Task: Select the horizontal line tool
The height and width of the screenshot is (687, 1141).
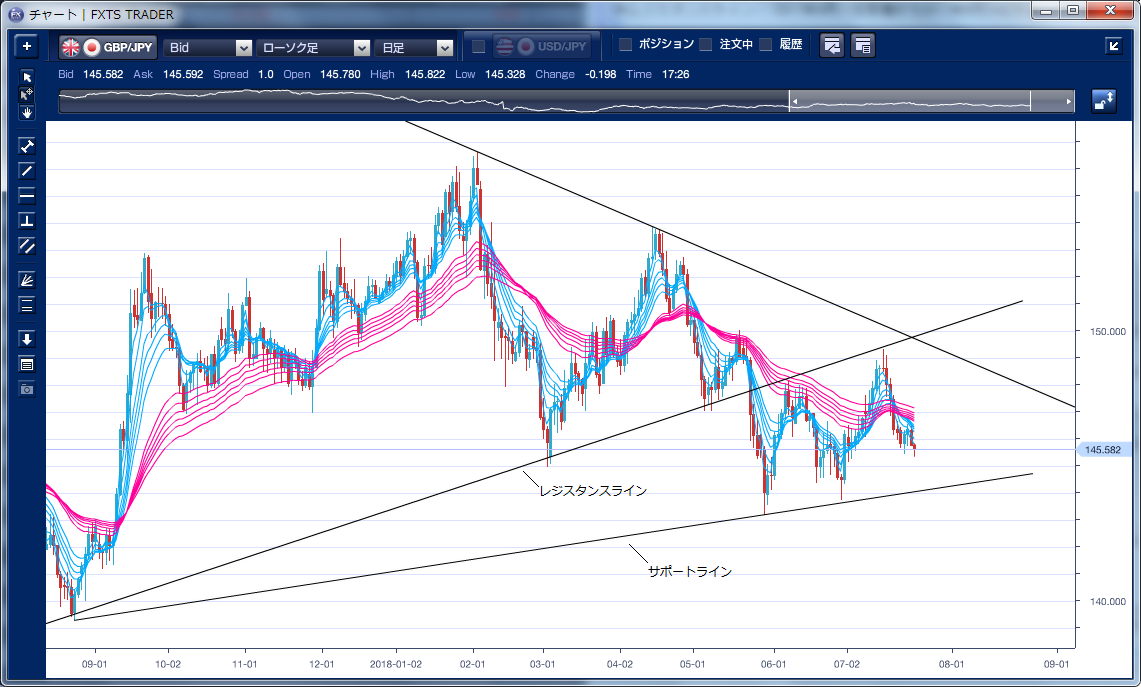Action: pyautogui.click(x=27, y=196)
